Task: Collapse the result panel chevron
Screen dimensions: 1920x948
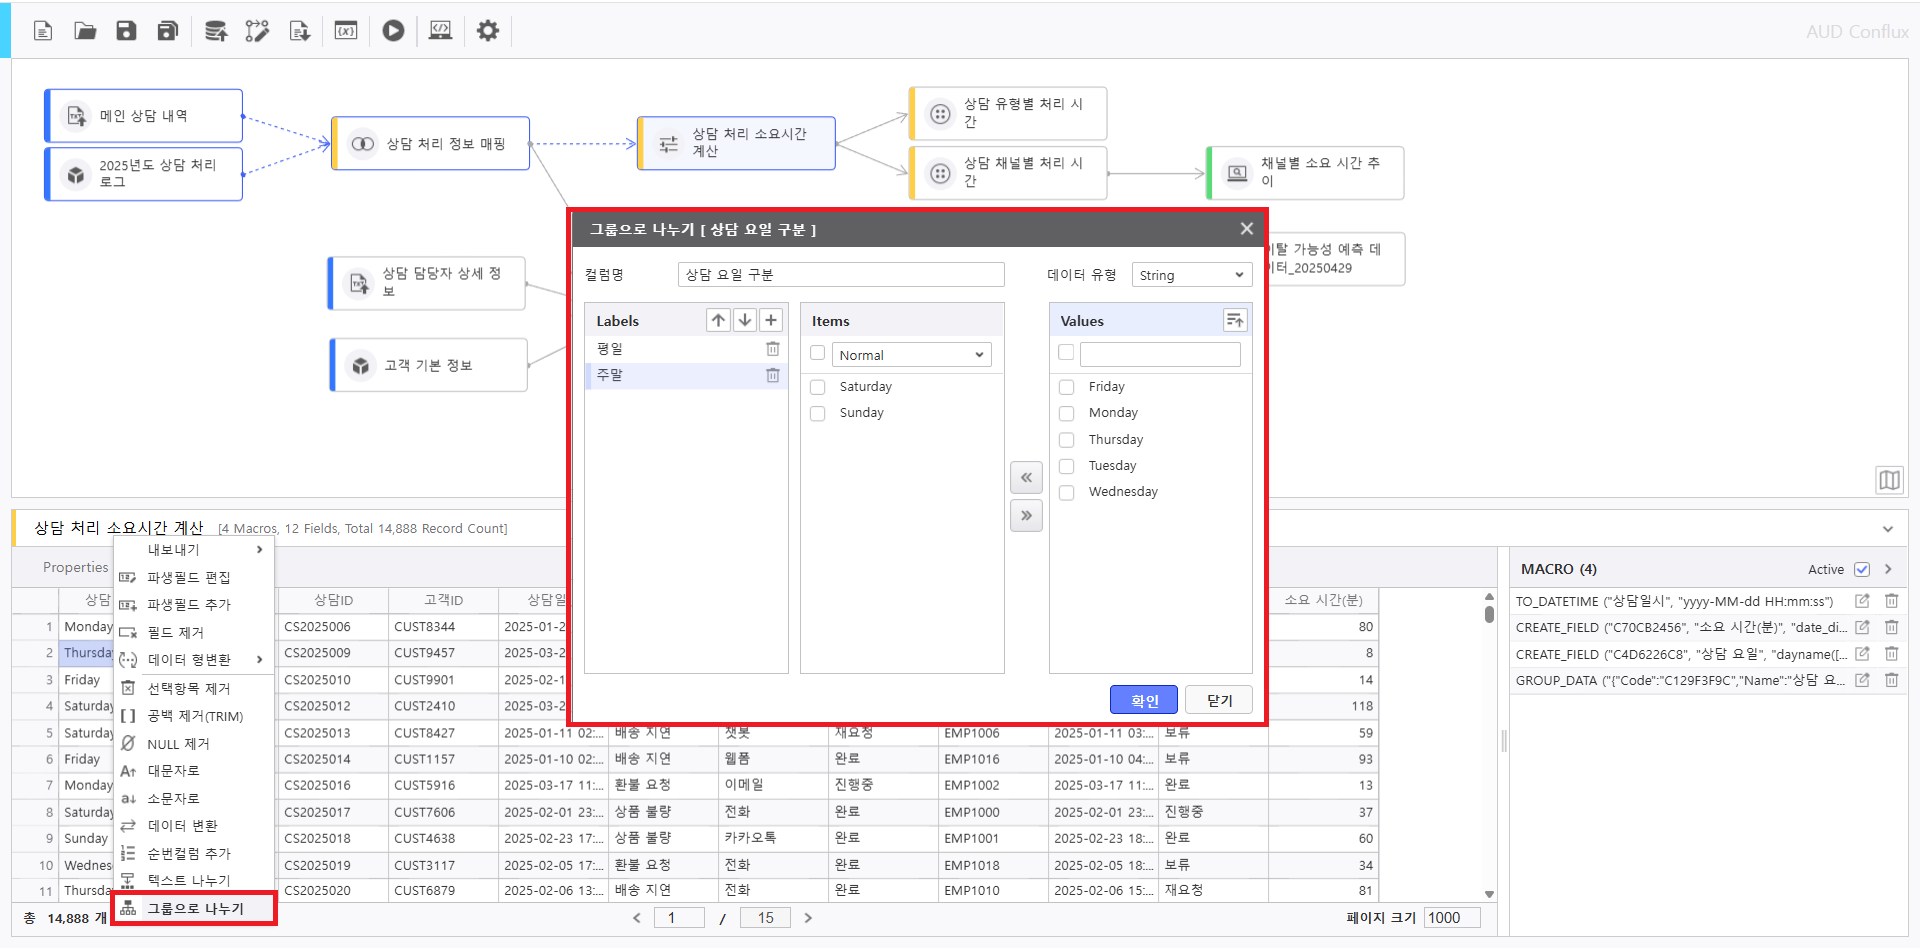Action: point(1887,529)
